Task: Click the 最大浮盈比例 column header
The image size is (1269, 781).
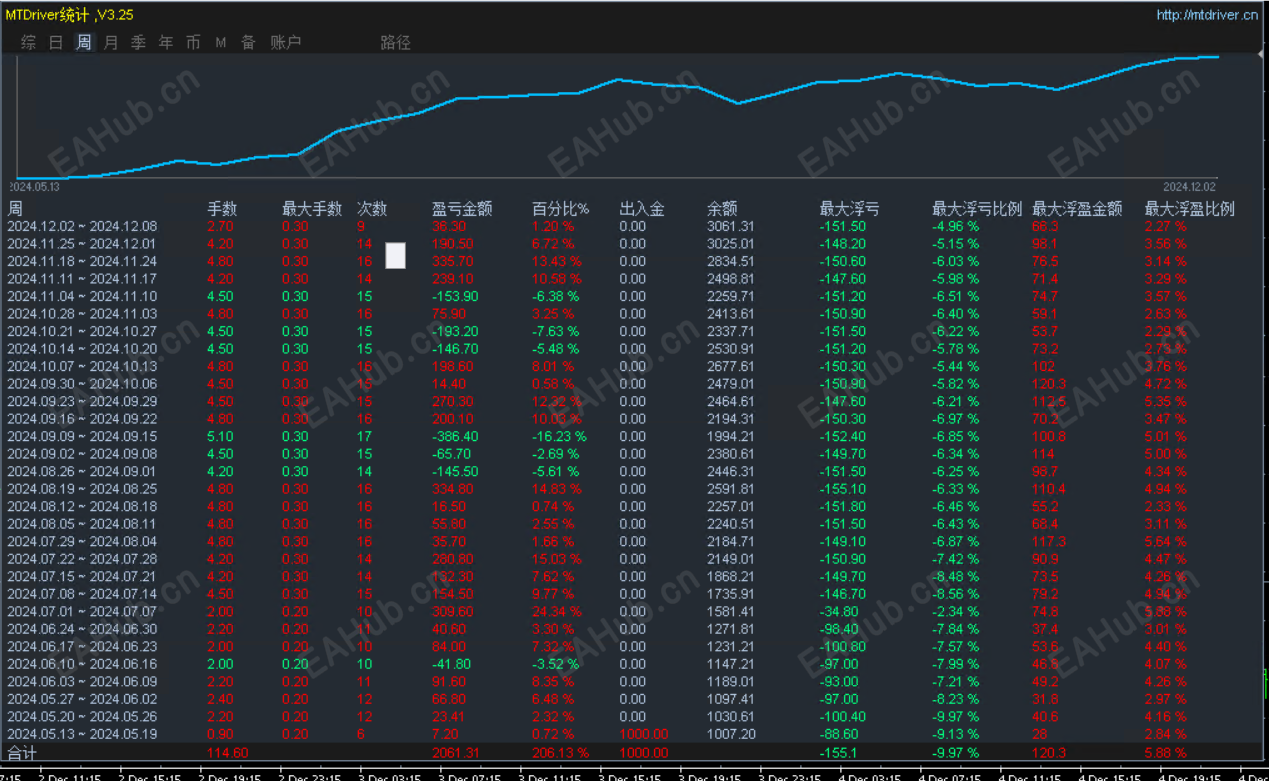Action: click(1190, 209)
